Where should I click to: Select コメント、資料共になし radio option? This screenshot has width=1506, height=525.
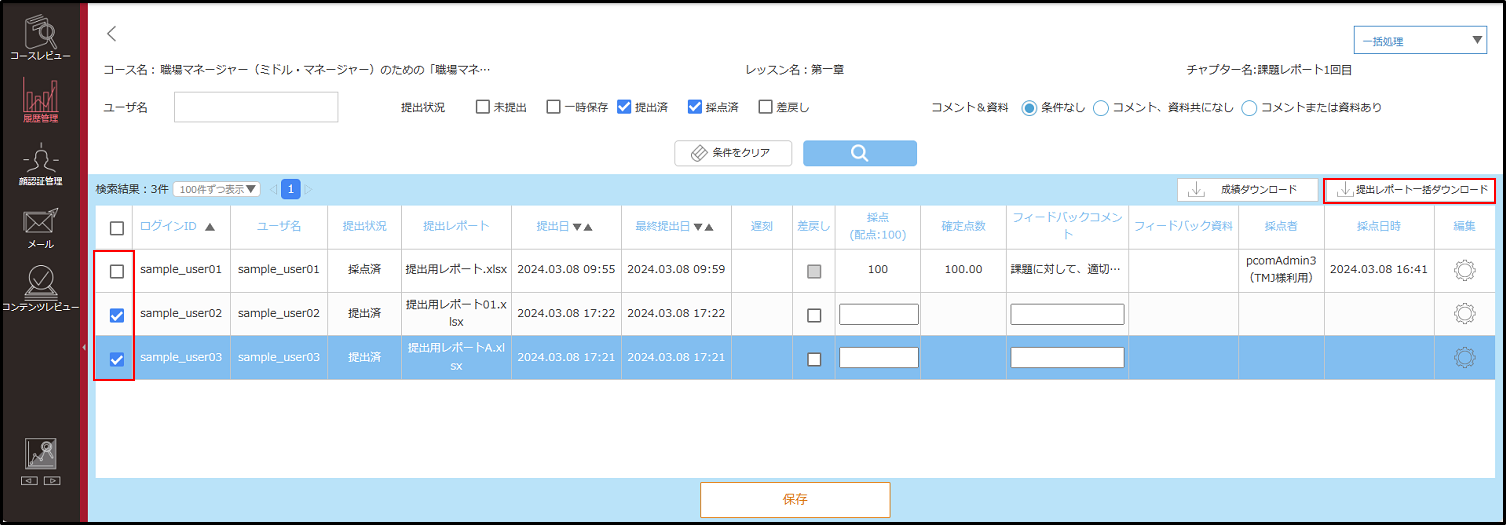[x=1101, y=108]
